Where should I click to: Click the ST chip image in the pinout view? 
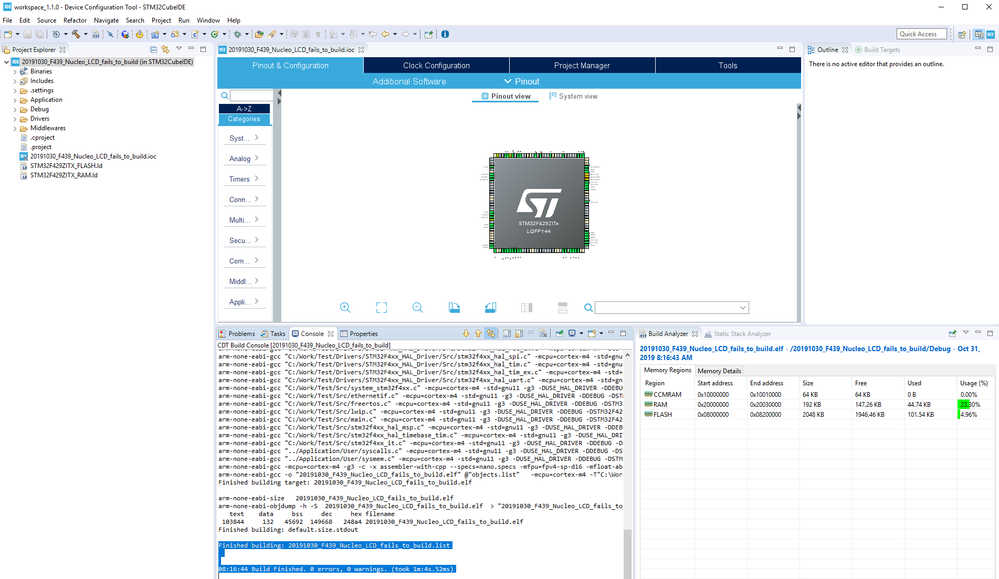(539, 204)
